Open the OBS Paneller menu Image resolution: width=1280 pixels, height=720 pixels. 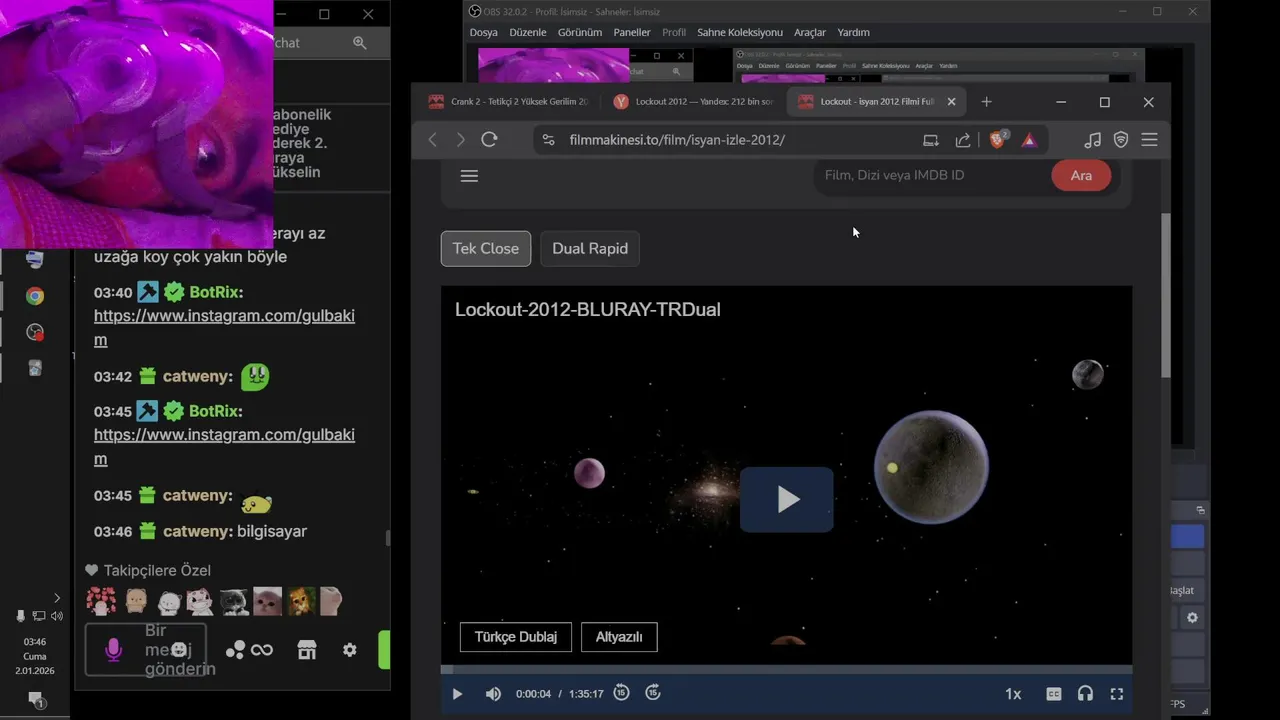click(632, 32)
